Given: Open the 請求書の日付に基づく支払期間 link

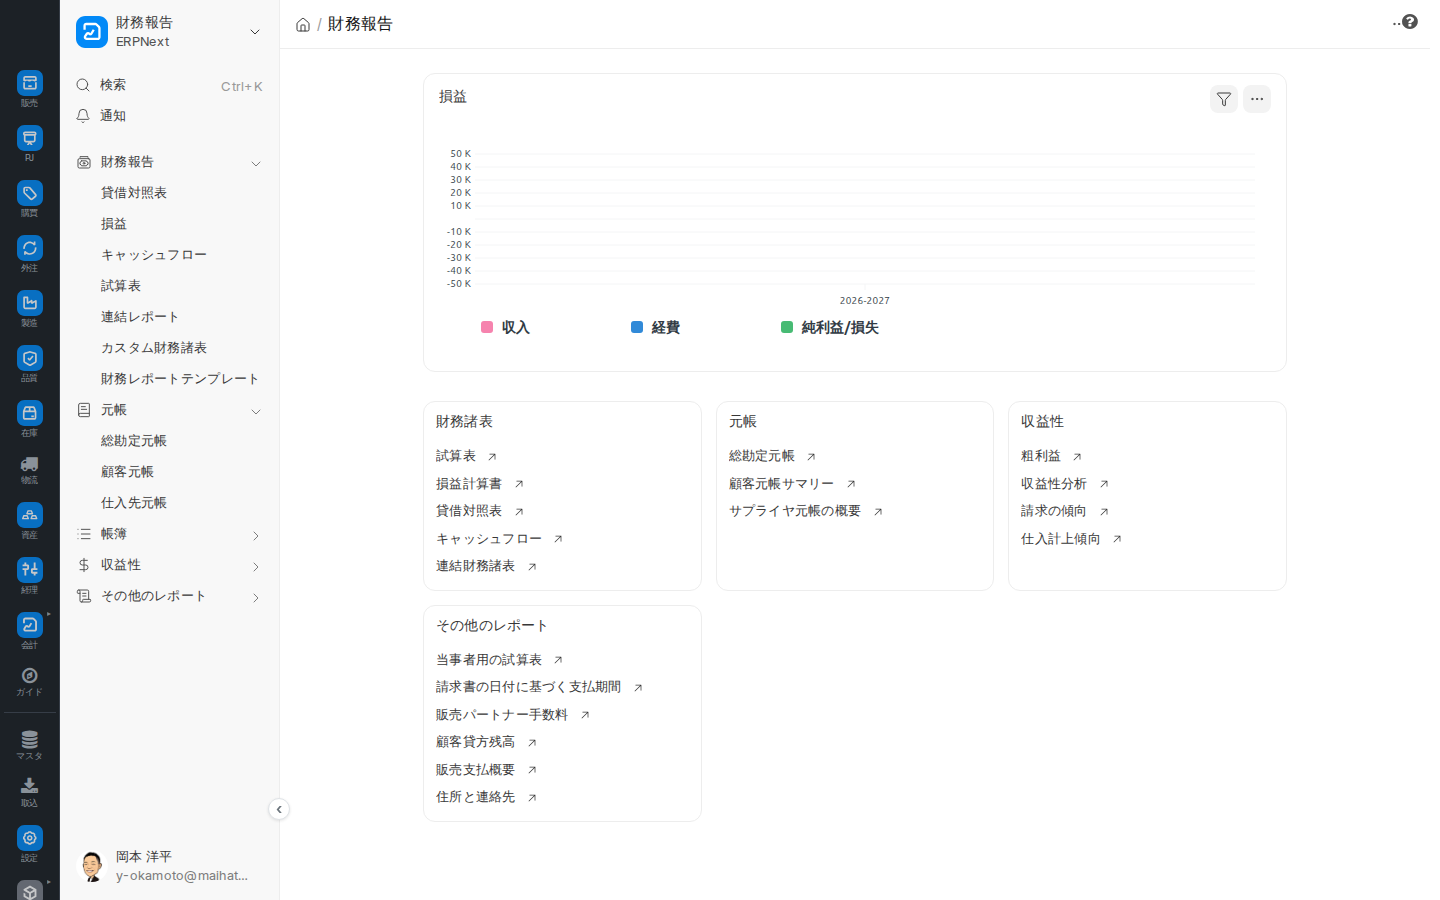Looking at the screenshot, I should (529, 687).
